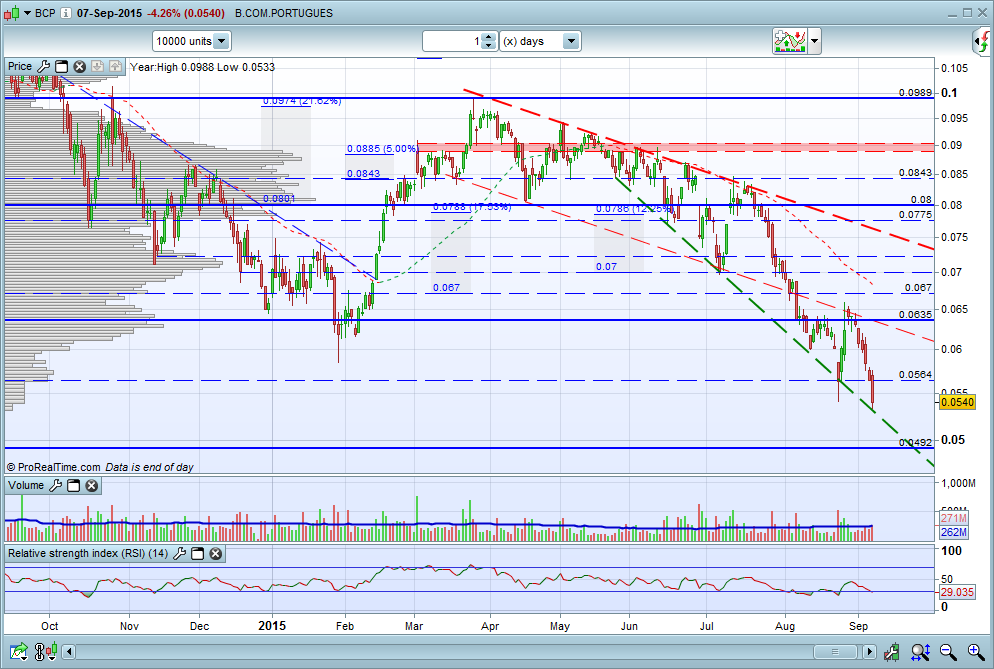Close the Volume panel

click(92, 486)
